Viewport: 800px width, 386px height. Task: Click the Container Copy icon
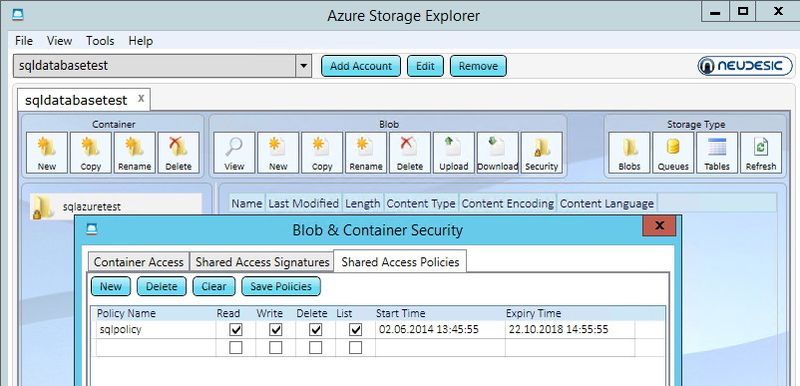coord(90,153)
